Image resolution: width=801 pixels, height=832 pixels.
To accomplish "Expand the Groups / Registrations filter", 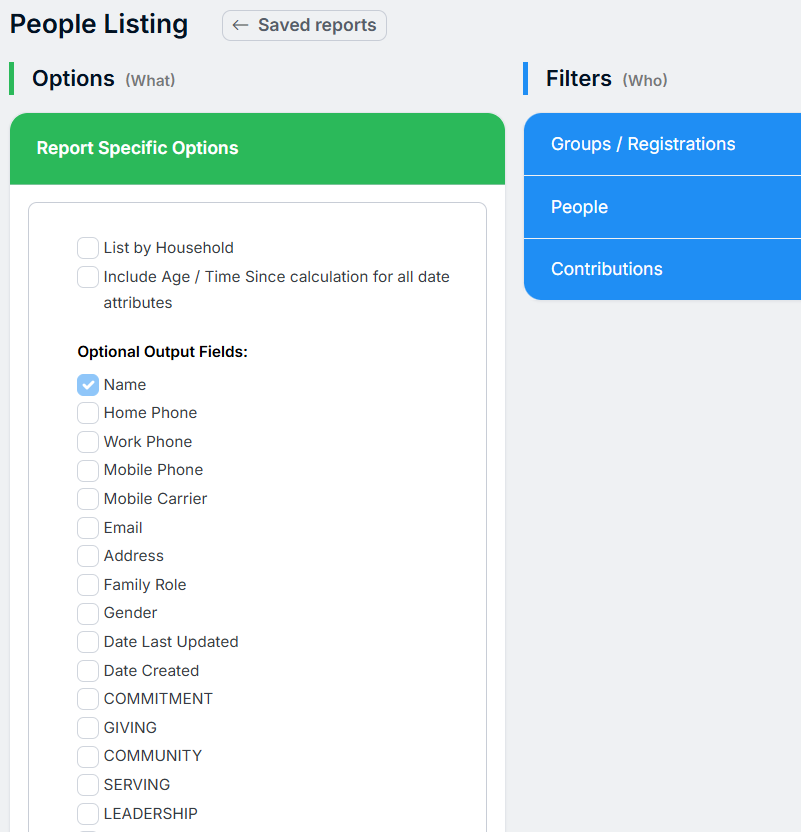I will pyautogui.click(x=662, y=144).
